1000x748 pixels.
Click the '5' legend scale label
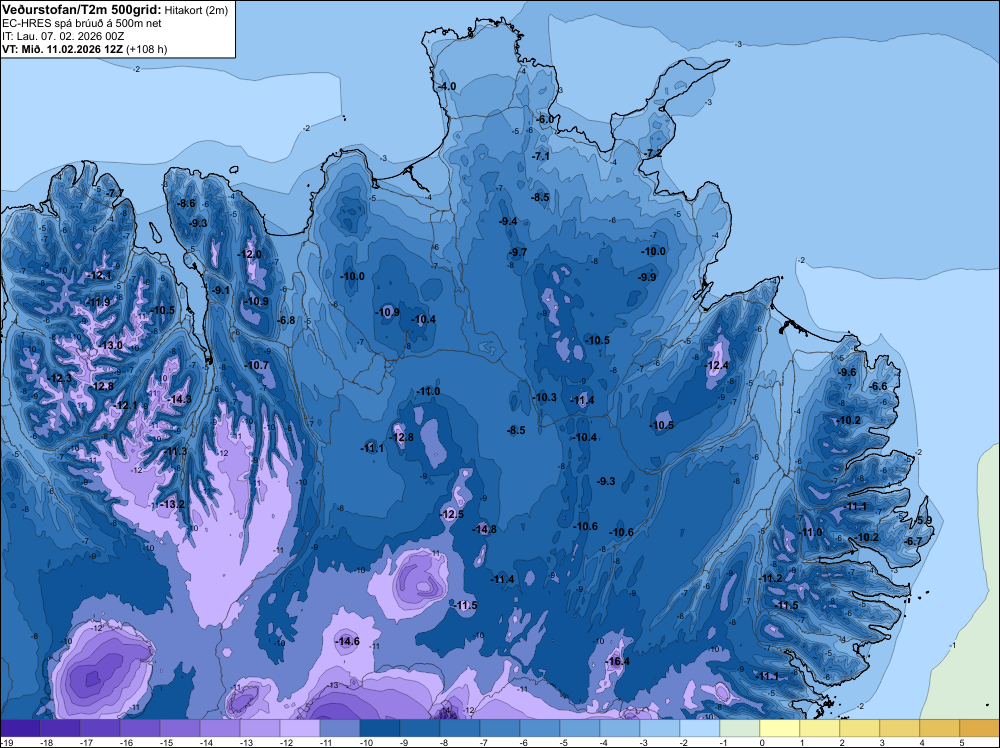(962, 743)
